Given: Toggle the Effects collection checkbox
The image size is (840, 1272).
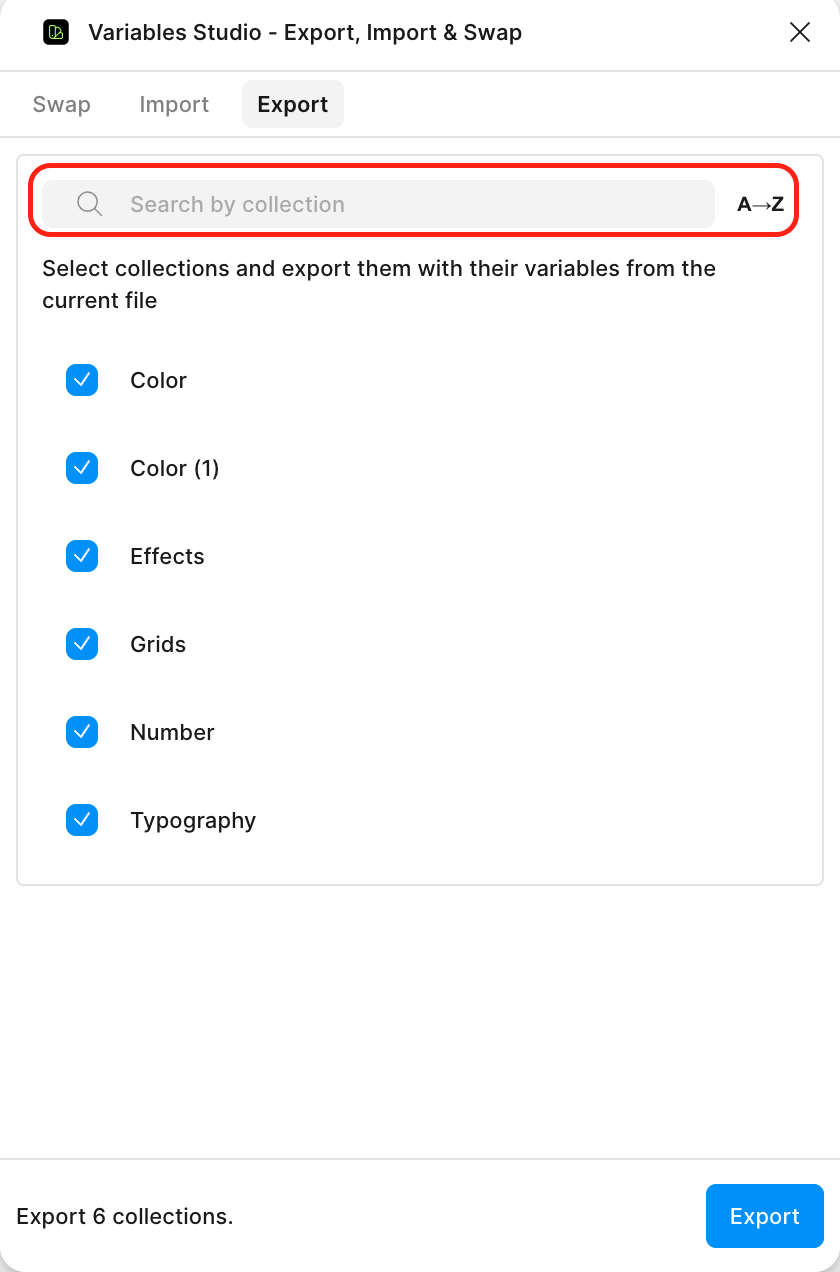Looking at the screenshot, I should tap(82, 556).
